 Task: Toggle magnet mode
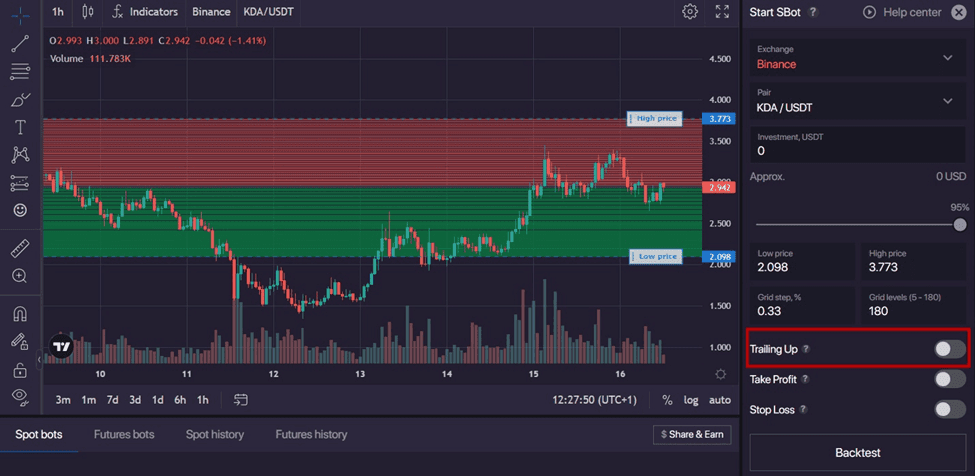click(x=20, y=314)
